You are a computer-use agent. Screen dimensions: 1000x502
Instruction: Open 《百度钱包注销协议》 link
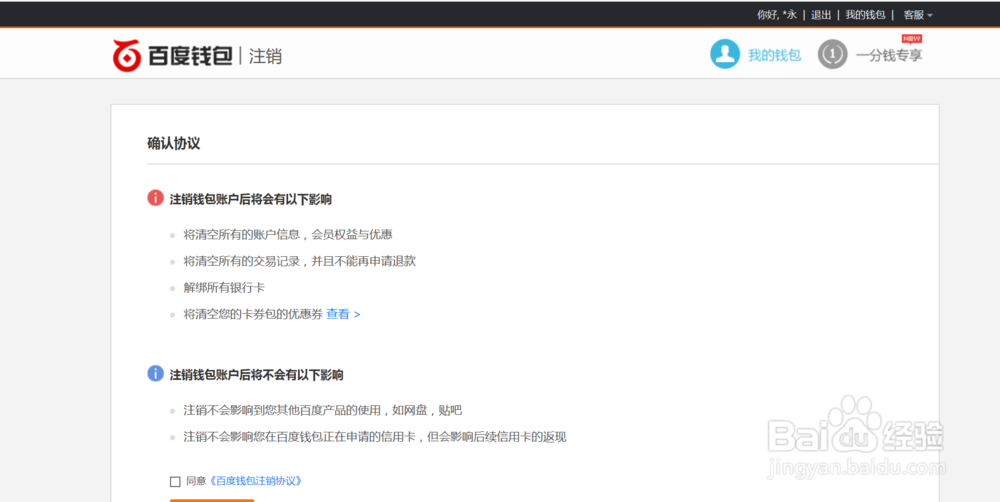255,481
